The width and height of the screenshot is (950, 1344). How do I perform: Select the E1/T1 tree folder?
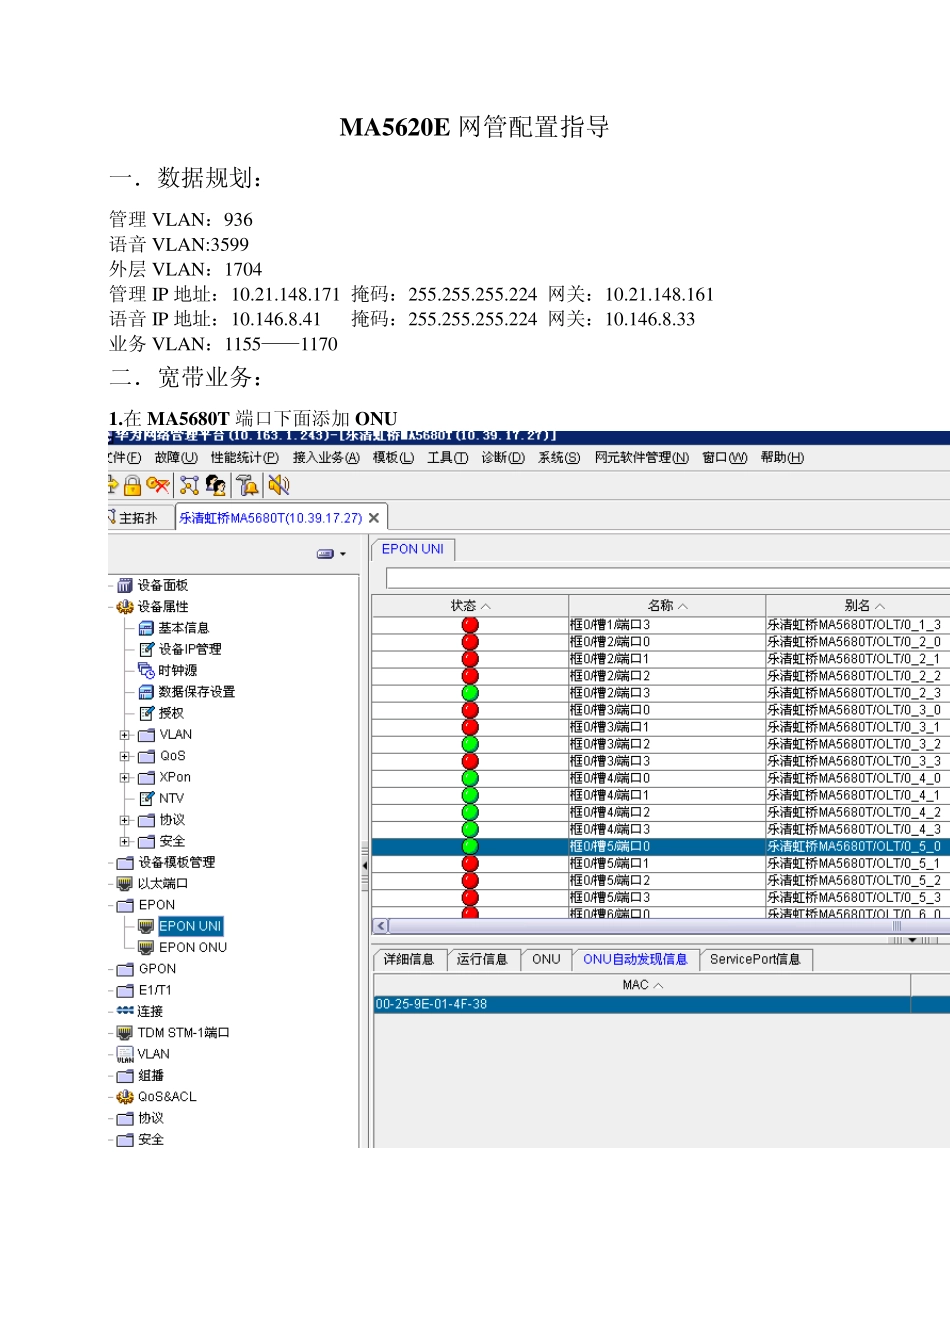[x=155, y=990]
